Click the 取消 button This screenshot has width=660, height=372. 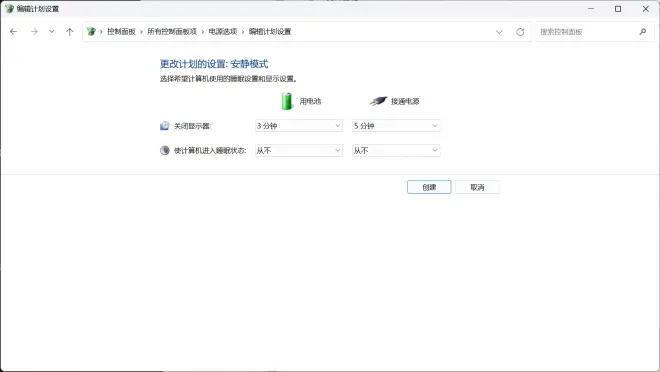[x=477, y=187]
